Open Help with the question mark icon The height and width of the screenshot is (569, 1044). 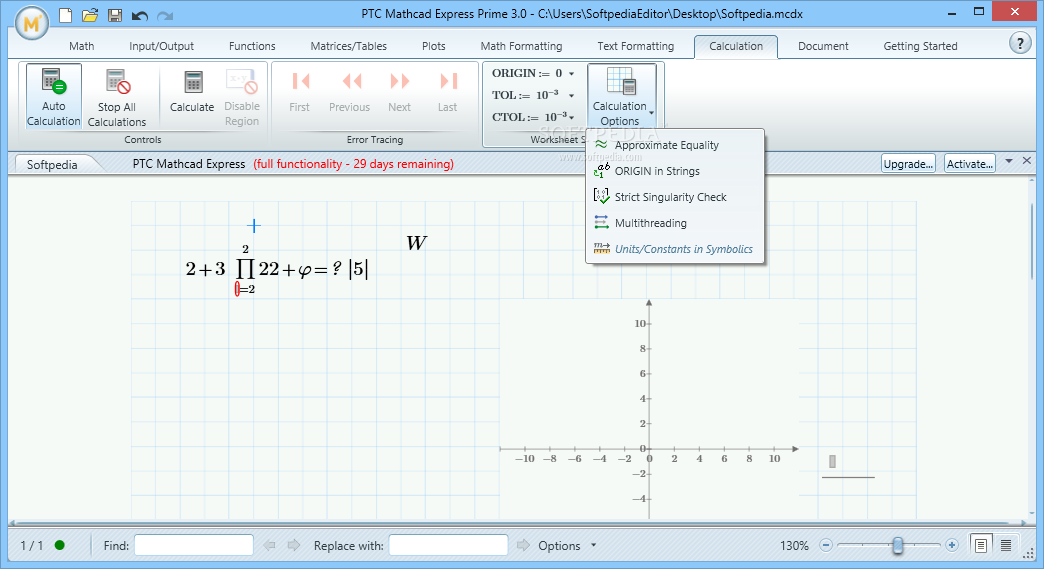click(1019, 43)
